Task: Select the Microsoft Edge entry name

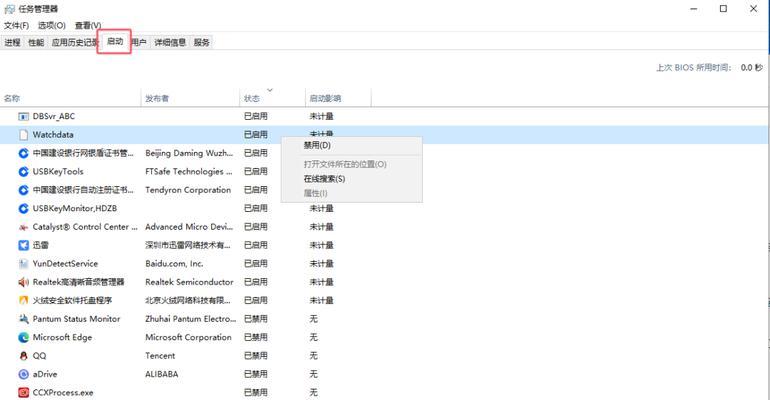Action: click(62, 338)
